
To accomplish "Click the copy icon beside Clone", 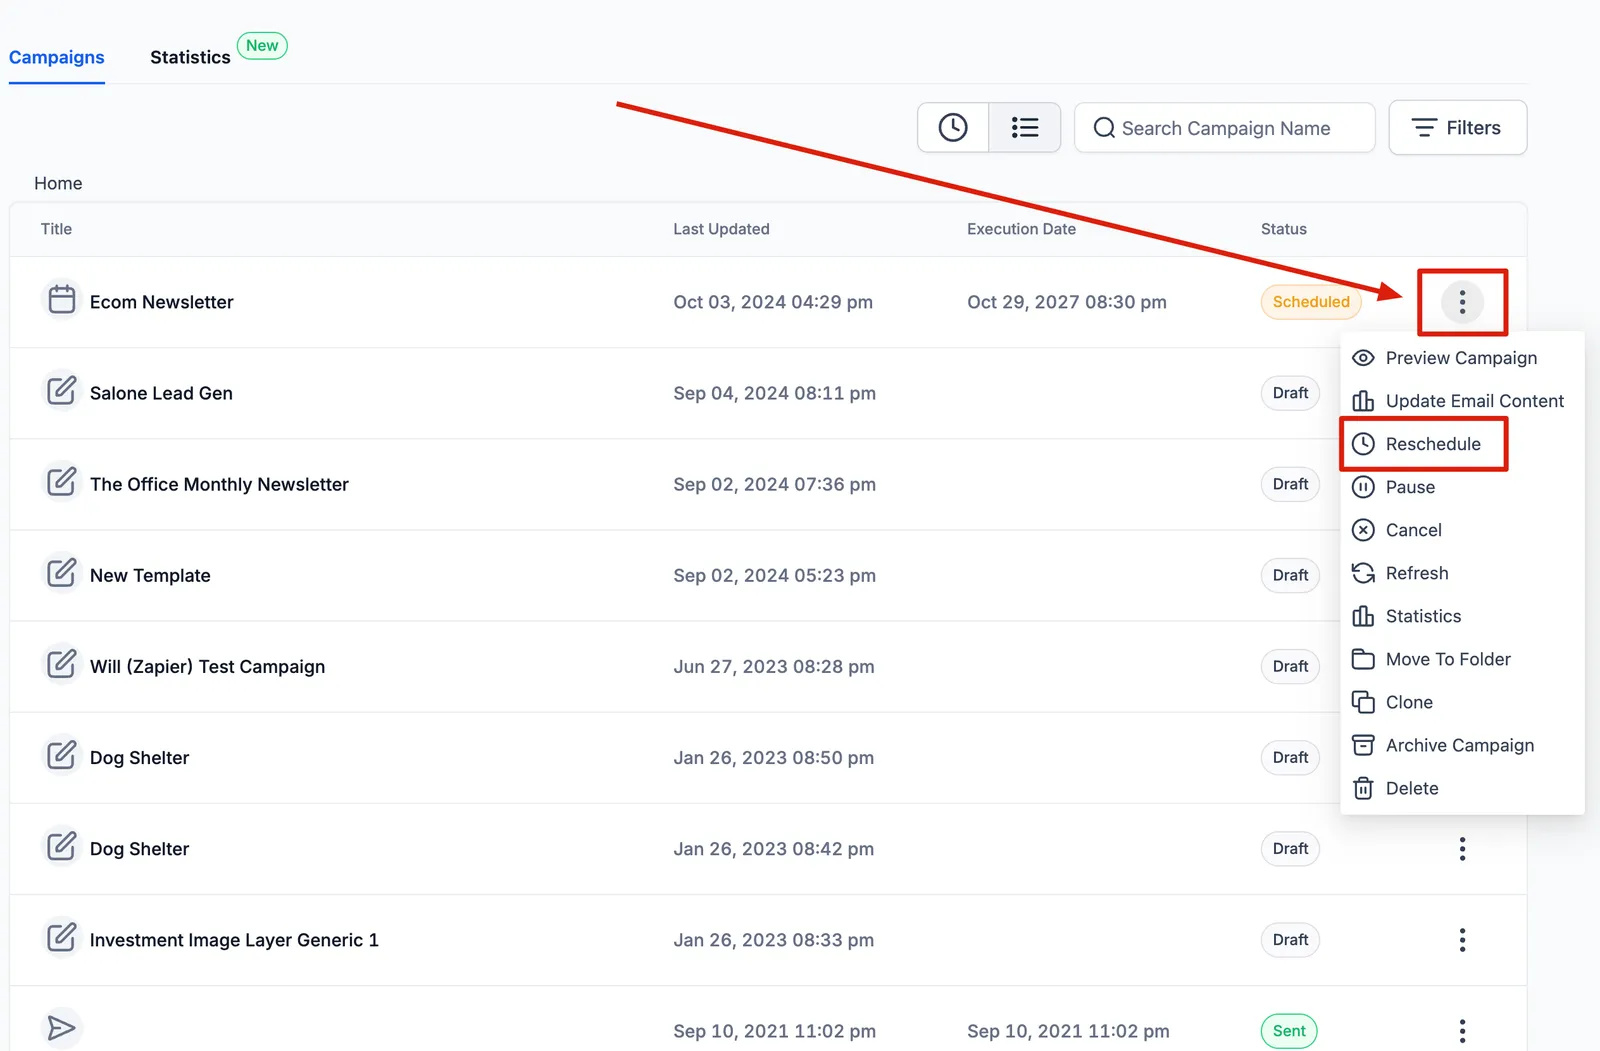I will point(1363,702).
